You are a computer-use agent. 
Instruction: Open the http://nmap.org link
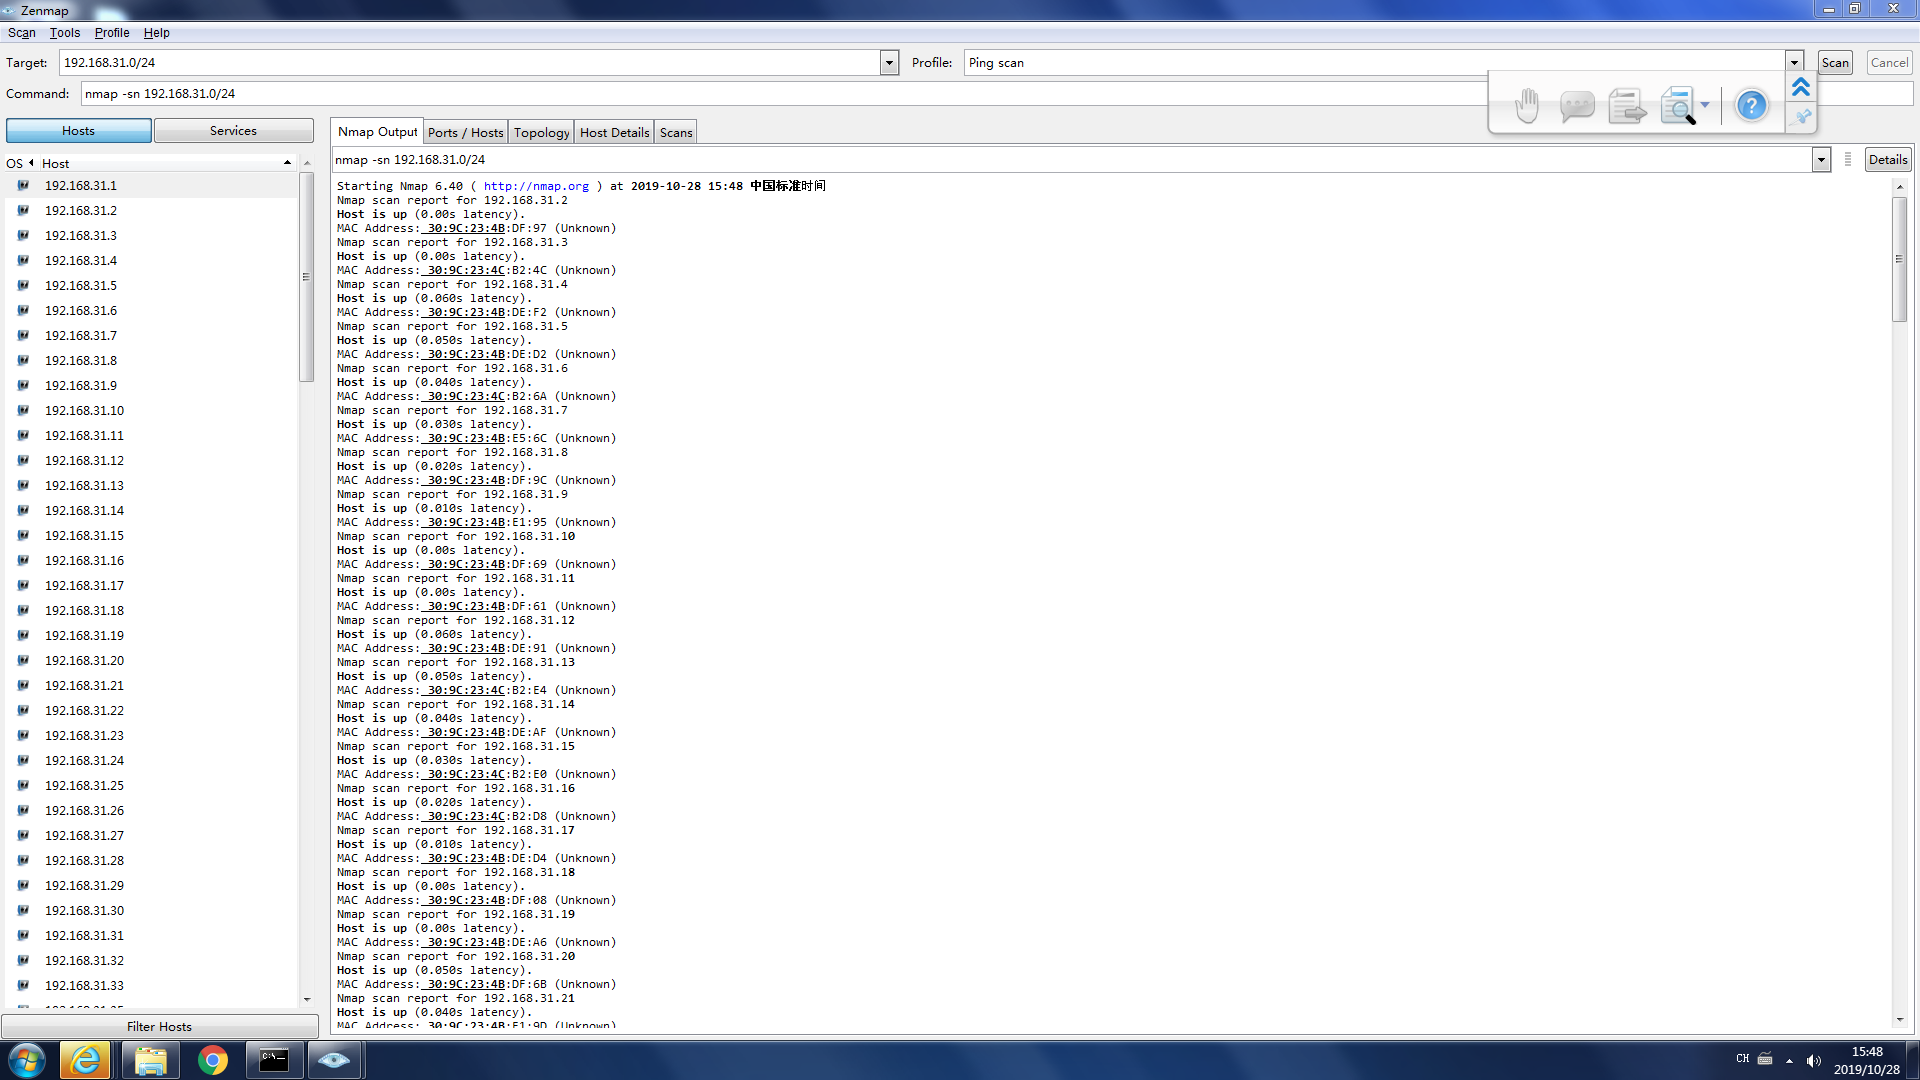point(536,186)
